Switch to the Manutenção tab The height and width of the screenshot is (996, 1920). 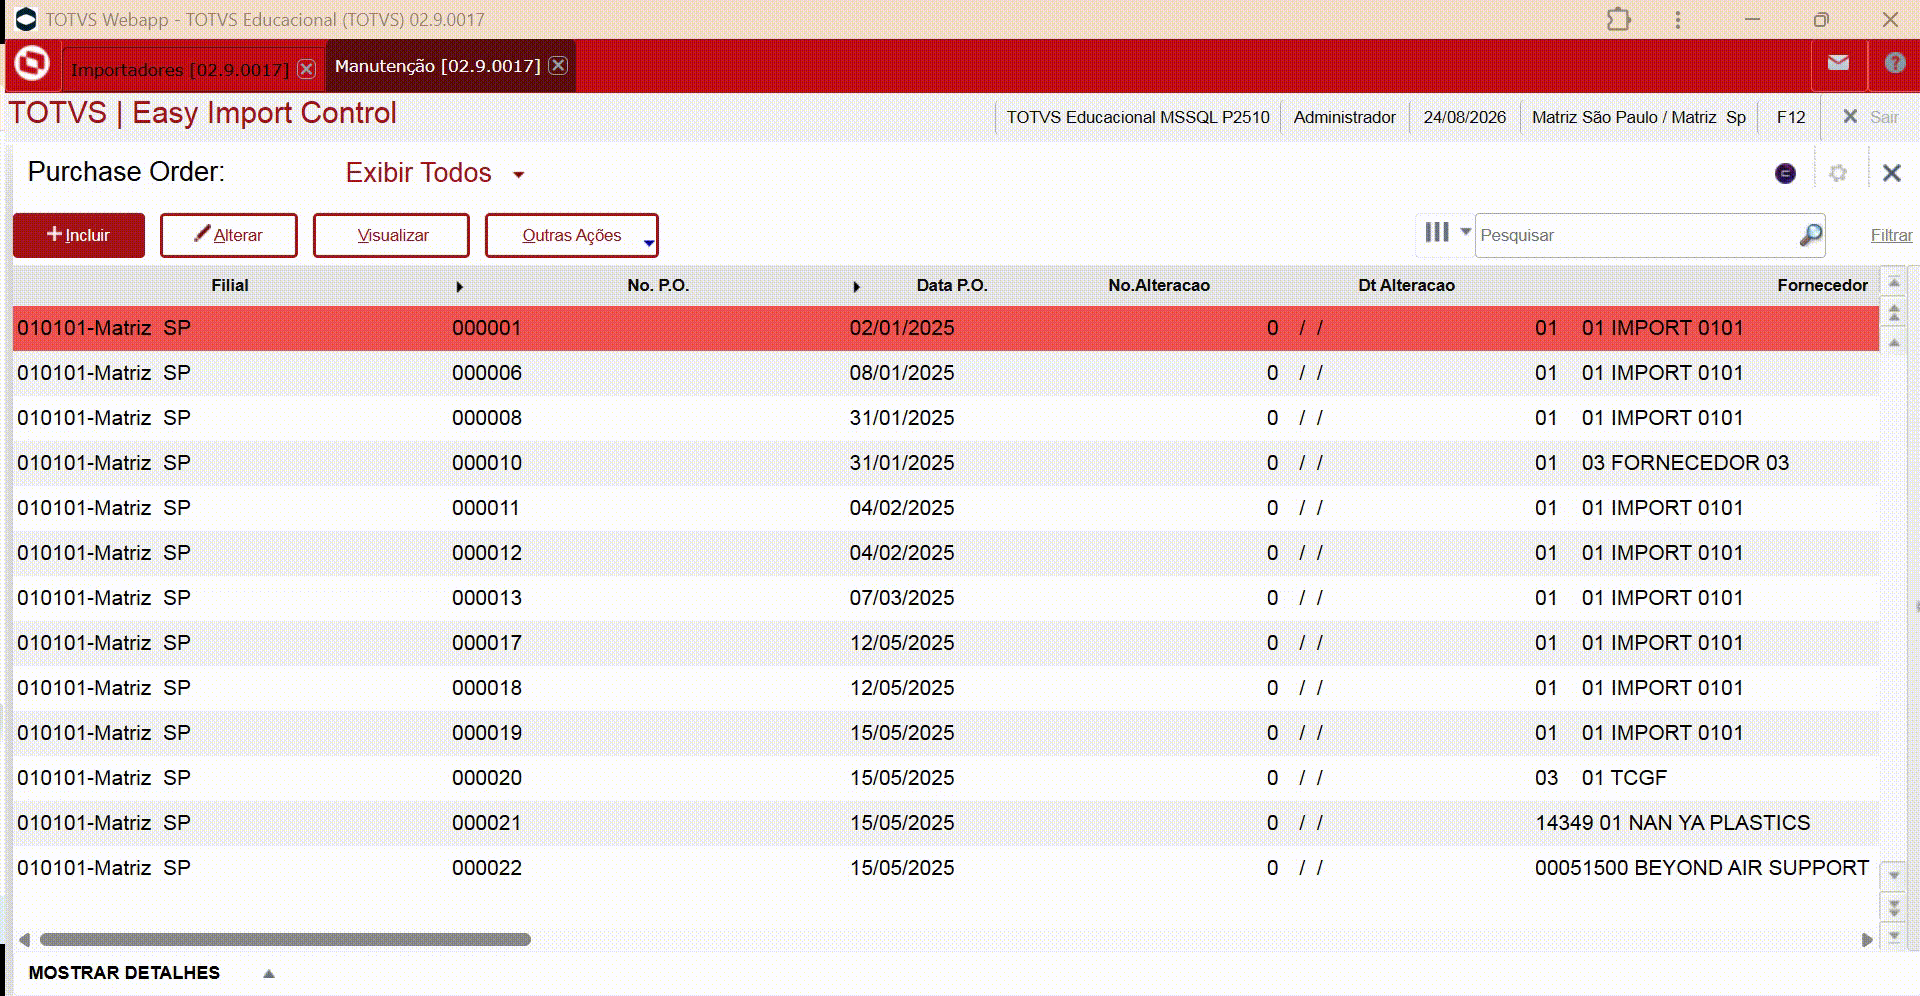click(437, 65)
